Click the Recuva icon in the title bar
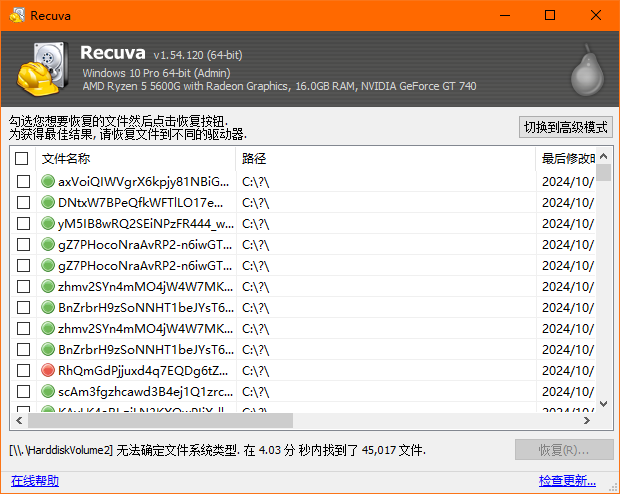This screenshot has height=494, width=620. click(17, 15)
